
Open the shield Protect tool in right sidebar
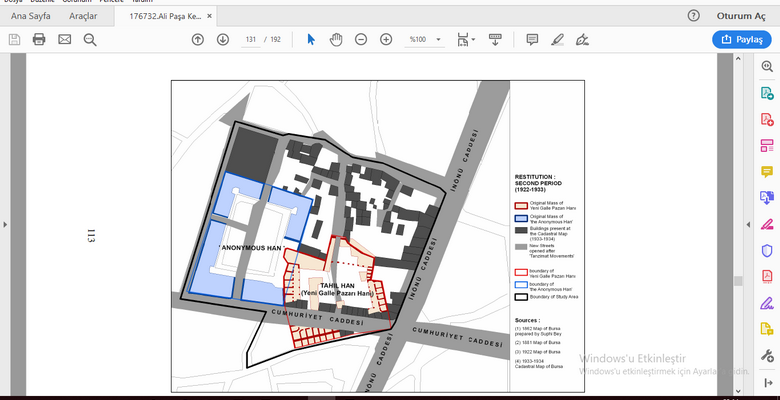pos(767,249)
